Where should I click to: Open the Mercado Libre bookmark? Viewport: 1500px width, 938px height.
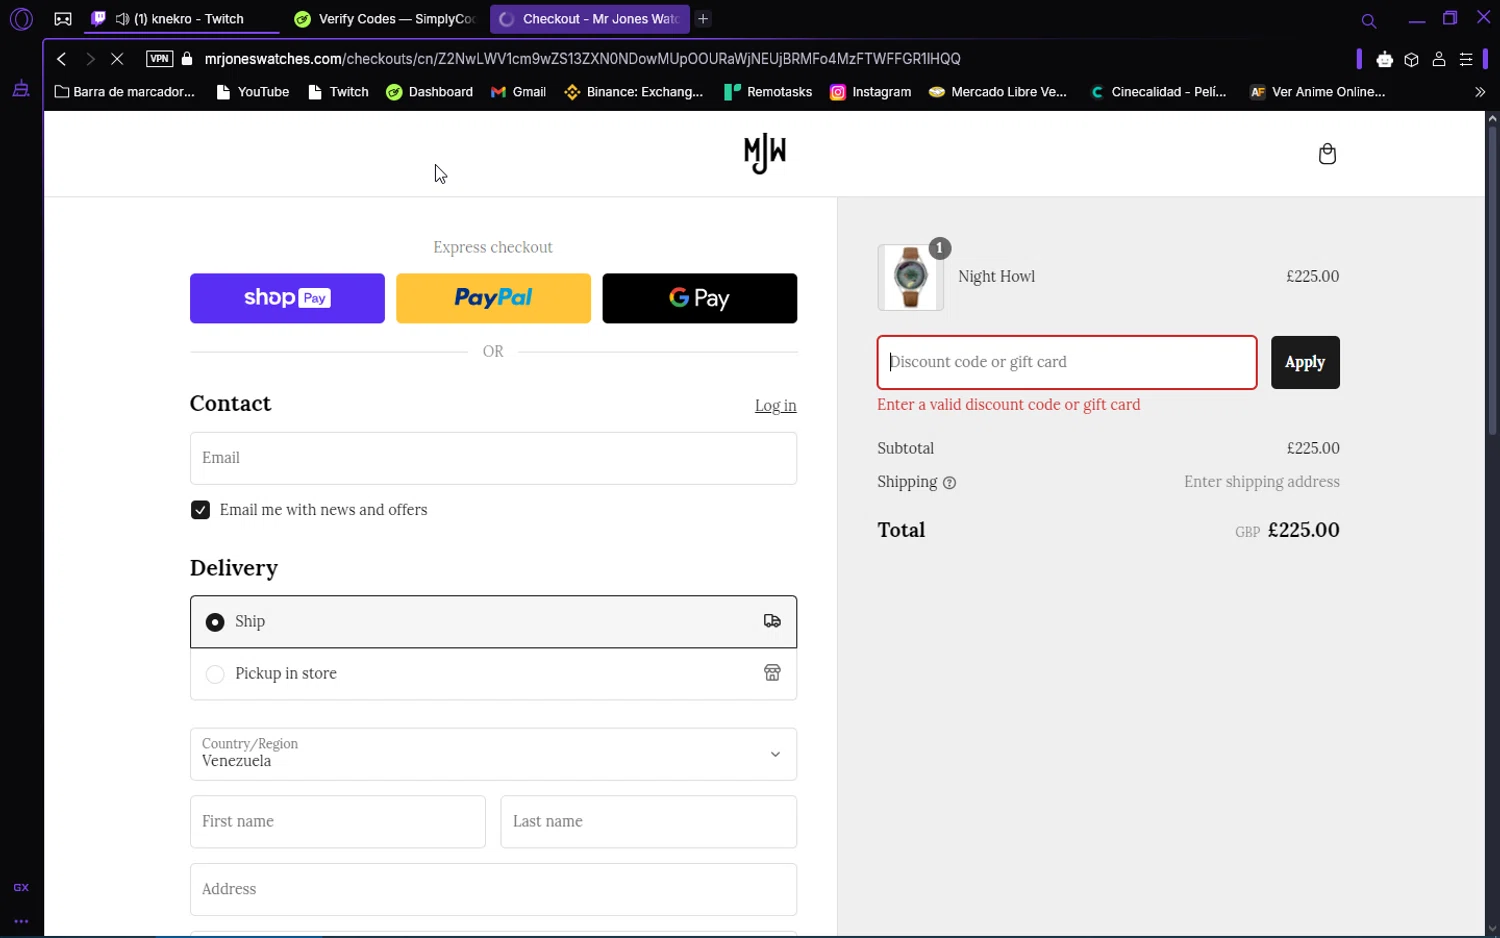998,92
